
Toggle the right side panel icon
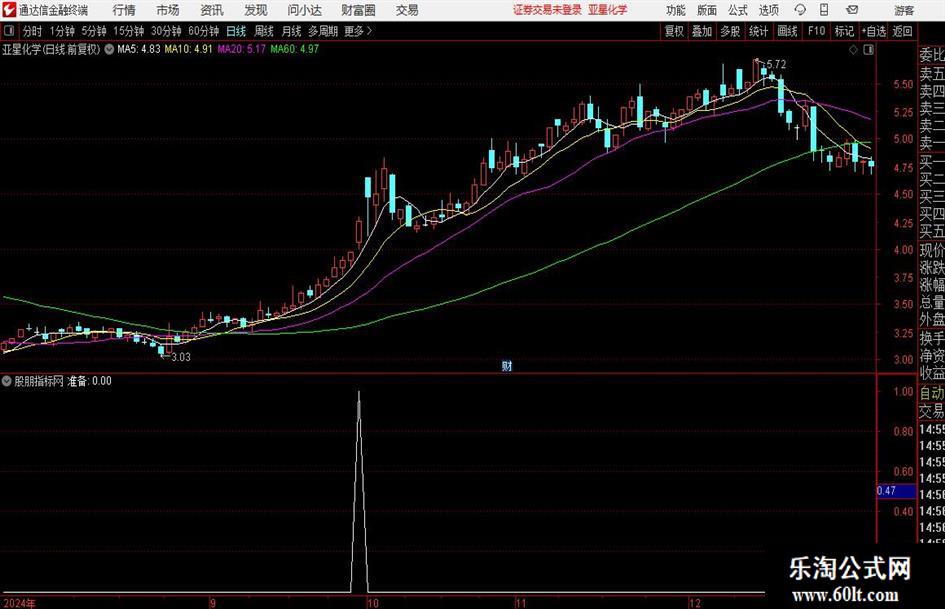868,50
